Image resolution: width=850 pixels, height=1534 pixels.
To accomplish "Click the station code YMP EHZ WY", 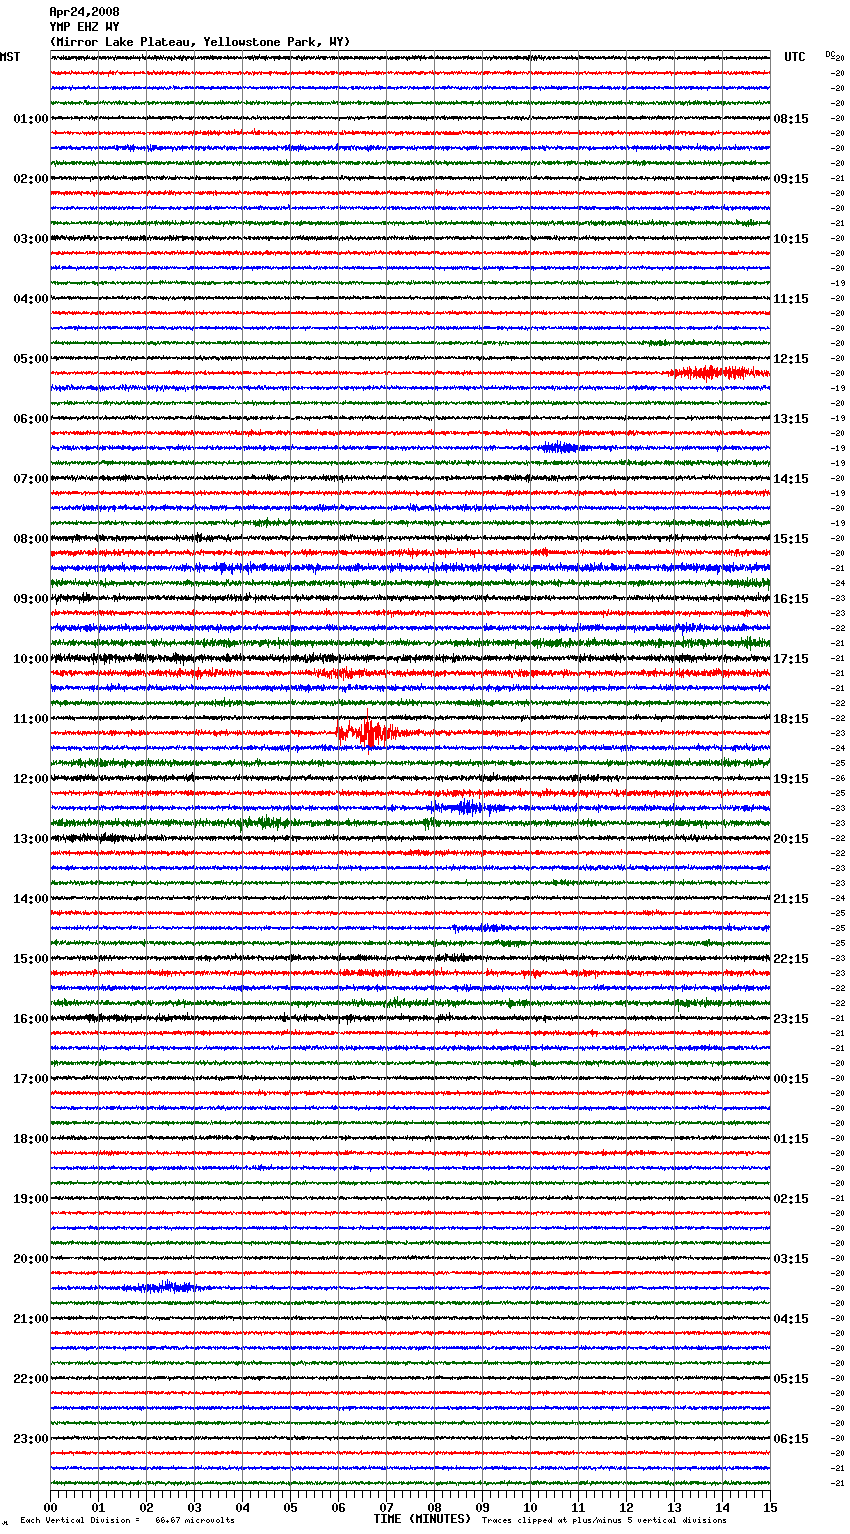I will [84, 27].
